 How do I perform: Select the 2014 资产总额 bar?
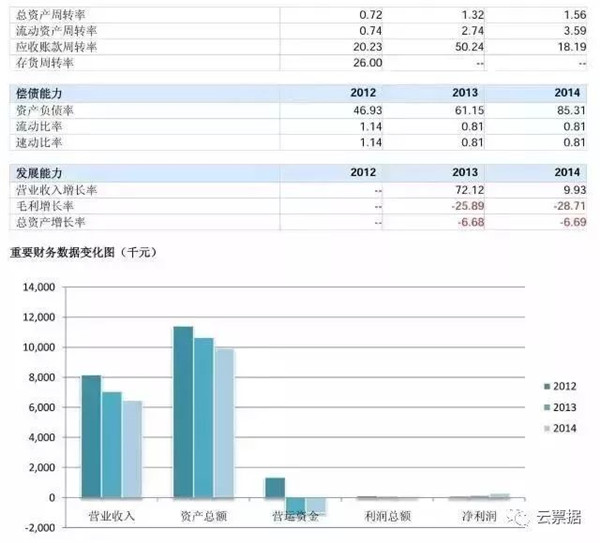pos(224,423)
